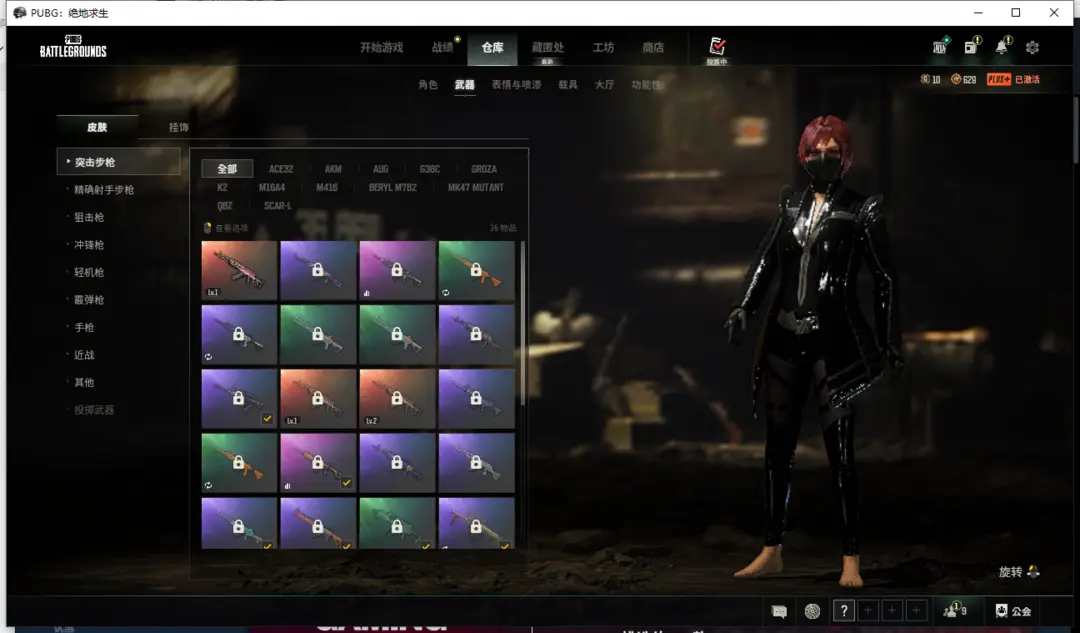The image size is (1080, 633).
Task: Open the news box icon with alert
Action: pos(971,46)
